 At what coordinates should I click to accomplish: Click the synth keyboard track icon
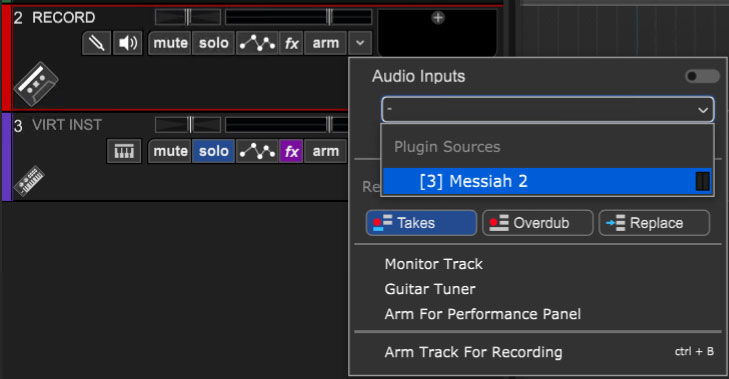29,181
